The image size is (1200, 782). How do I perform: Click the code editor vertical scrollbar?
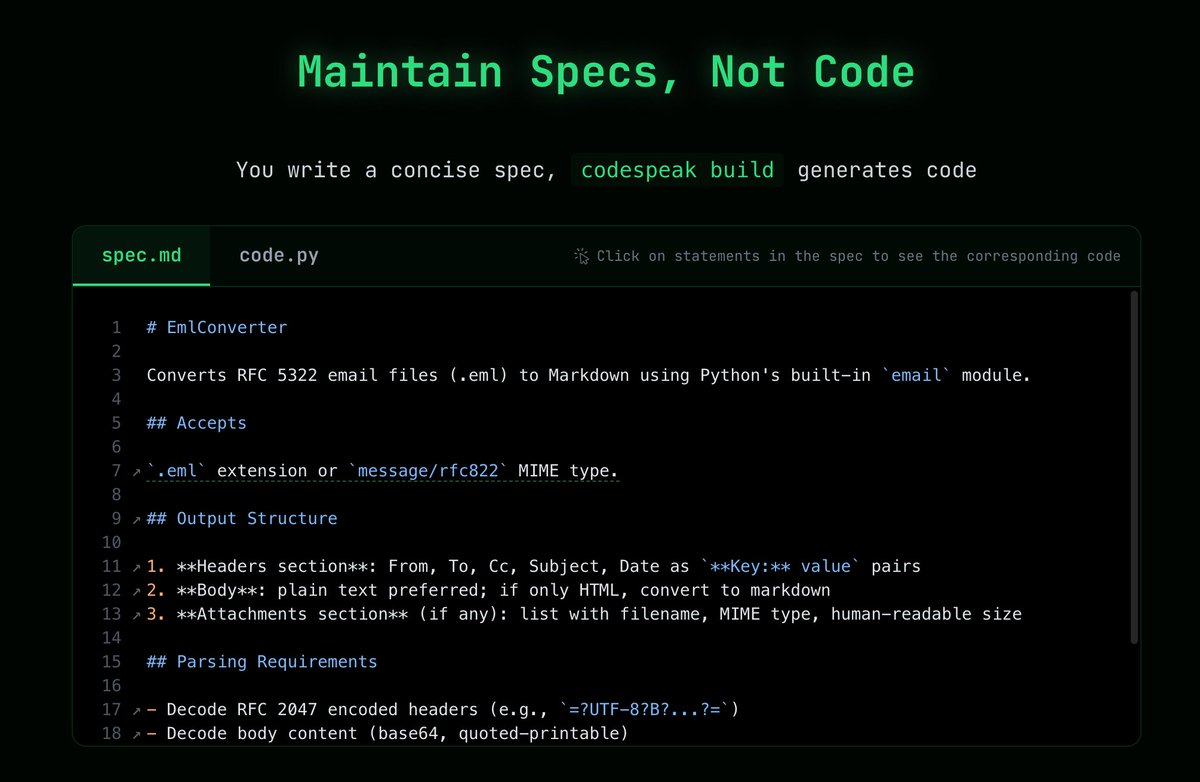1133,468
